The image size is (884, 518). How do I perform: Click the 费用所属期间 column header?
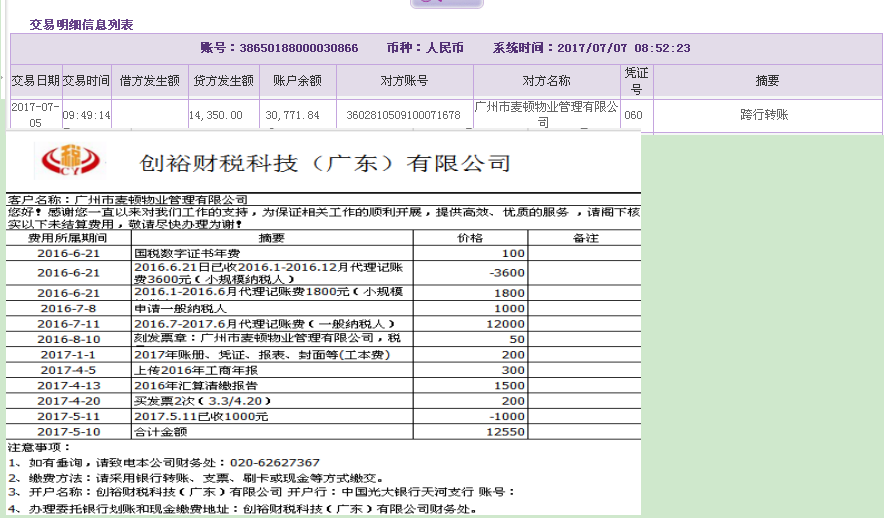(68, 237)
